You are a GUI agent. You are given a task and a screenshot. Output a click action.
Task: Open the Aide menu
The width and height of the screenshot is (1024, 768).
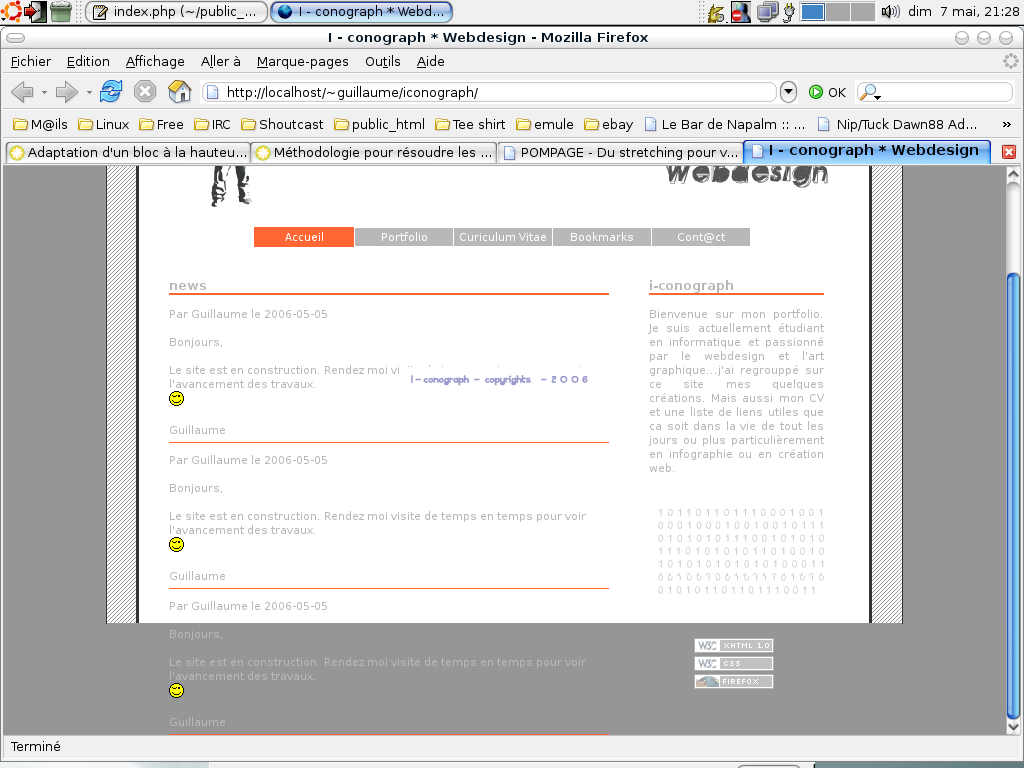(430, 61)
